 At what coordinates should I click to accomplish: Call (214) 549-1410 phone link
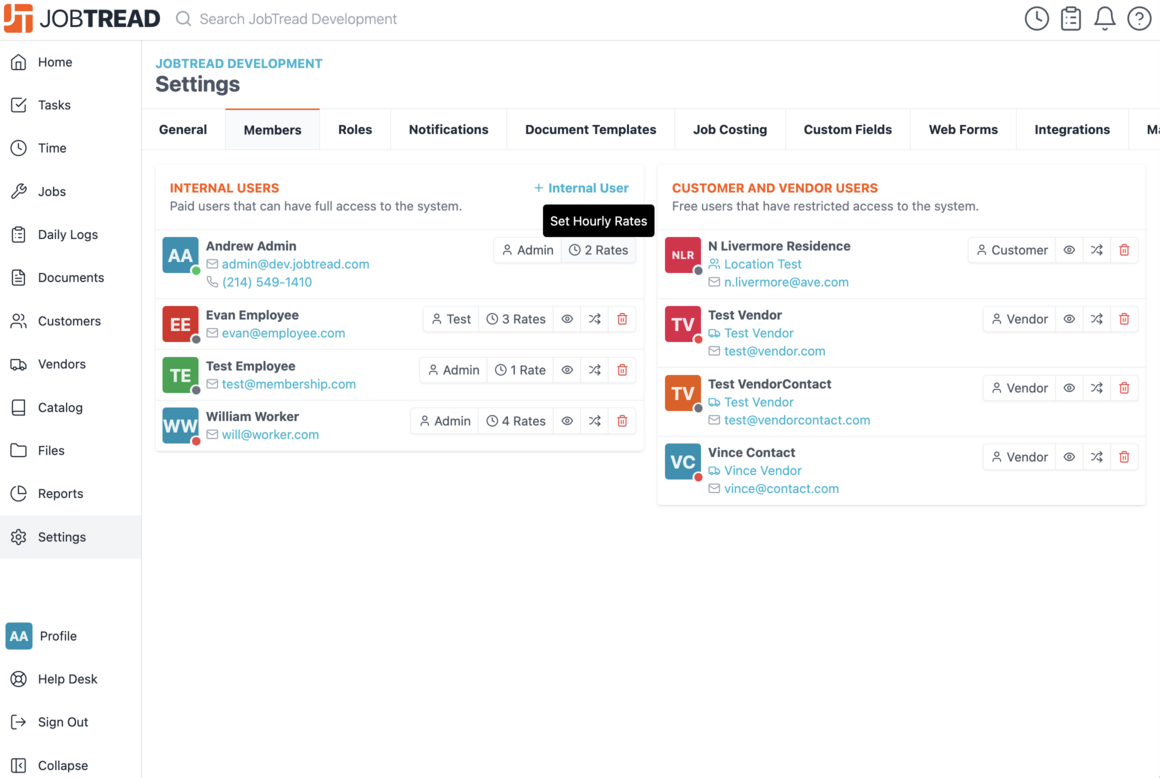[x=267, y=282]
